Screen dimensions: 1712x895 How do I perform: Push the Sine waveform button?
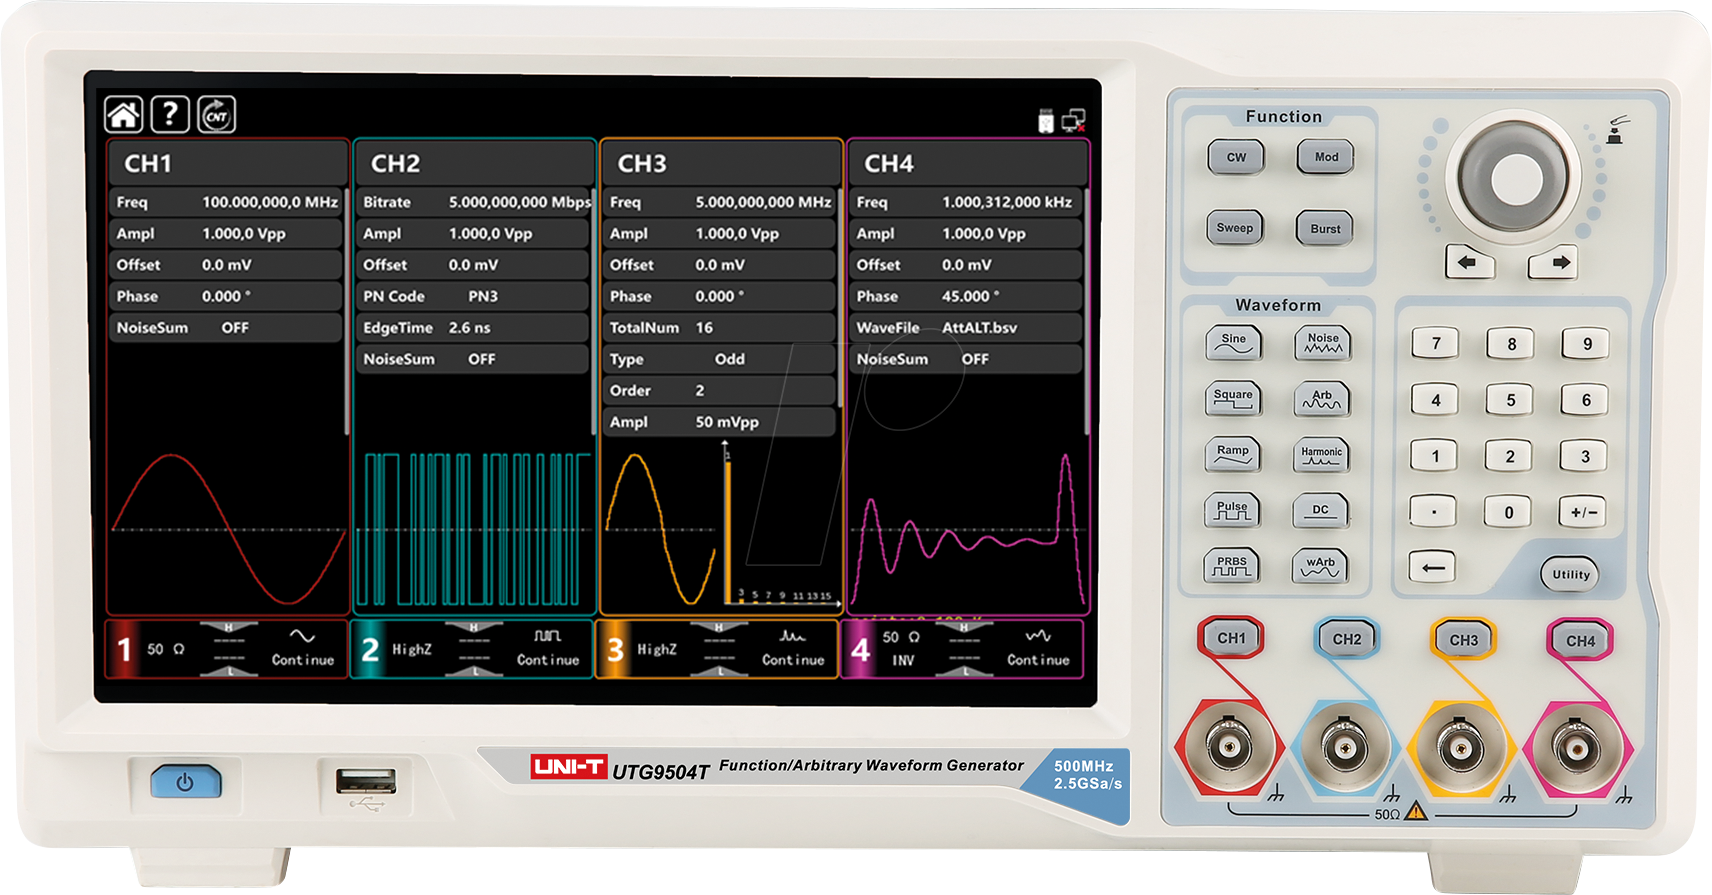[x=1234, y=344]
